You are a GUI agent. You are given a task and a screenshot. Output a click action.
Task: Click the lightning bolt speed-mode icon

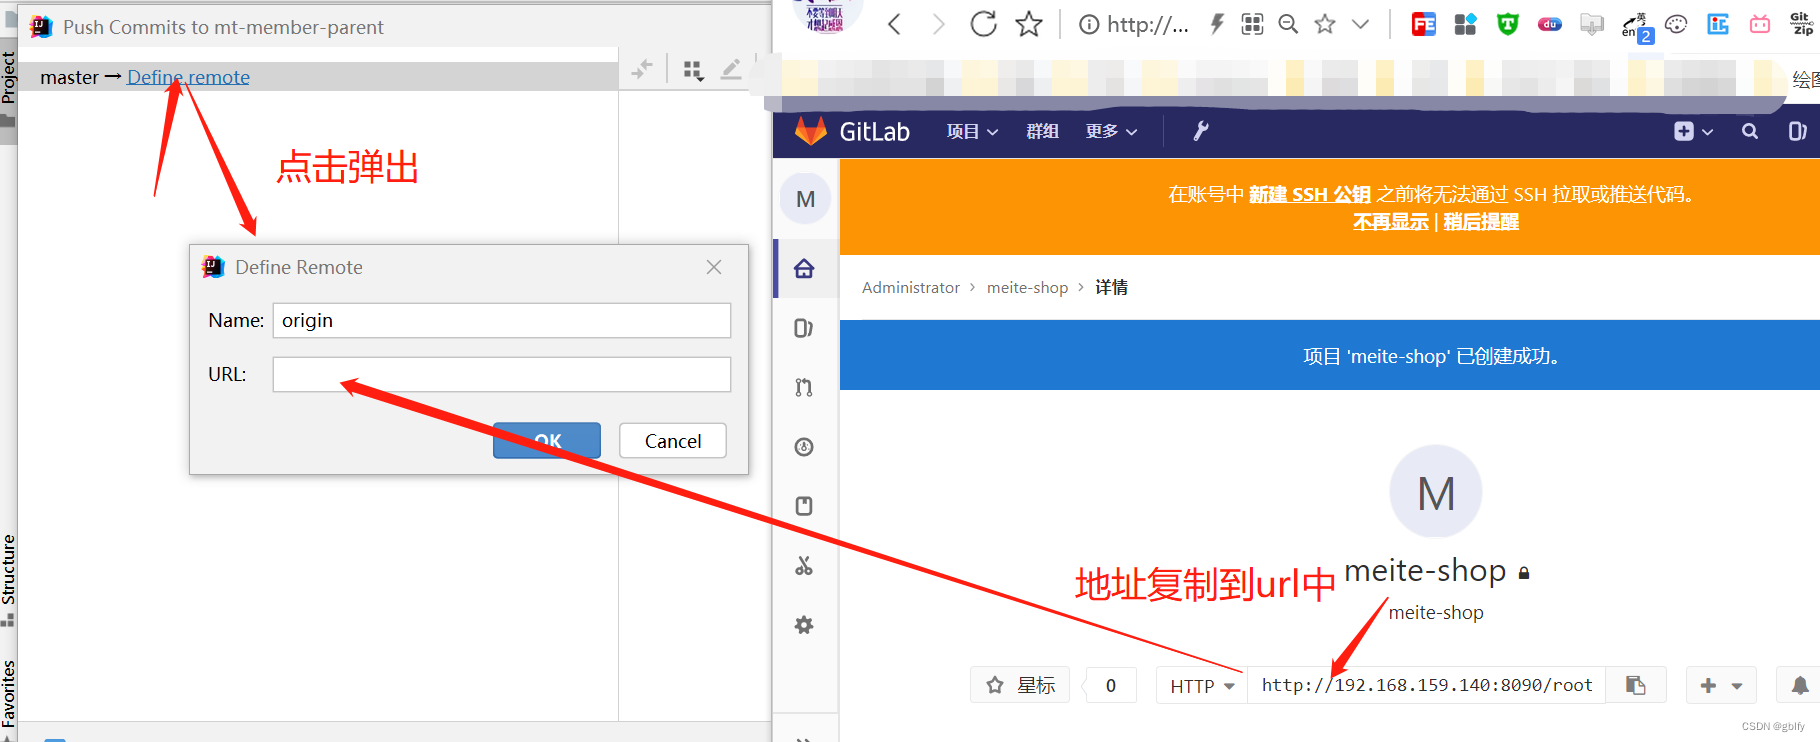tap(1217, 24)
